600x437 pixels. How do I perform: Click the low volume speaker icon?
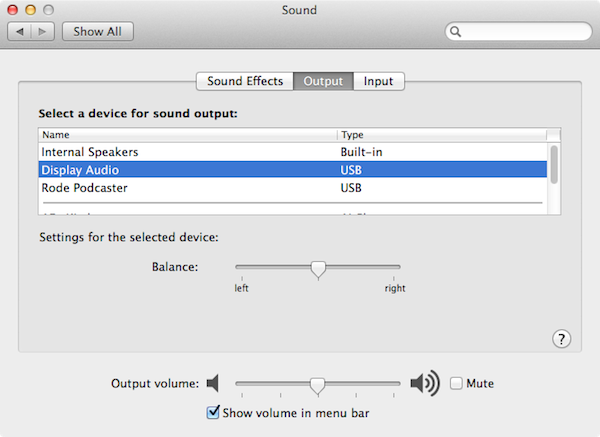click(213, 383)
